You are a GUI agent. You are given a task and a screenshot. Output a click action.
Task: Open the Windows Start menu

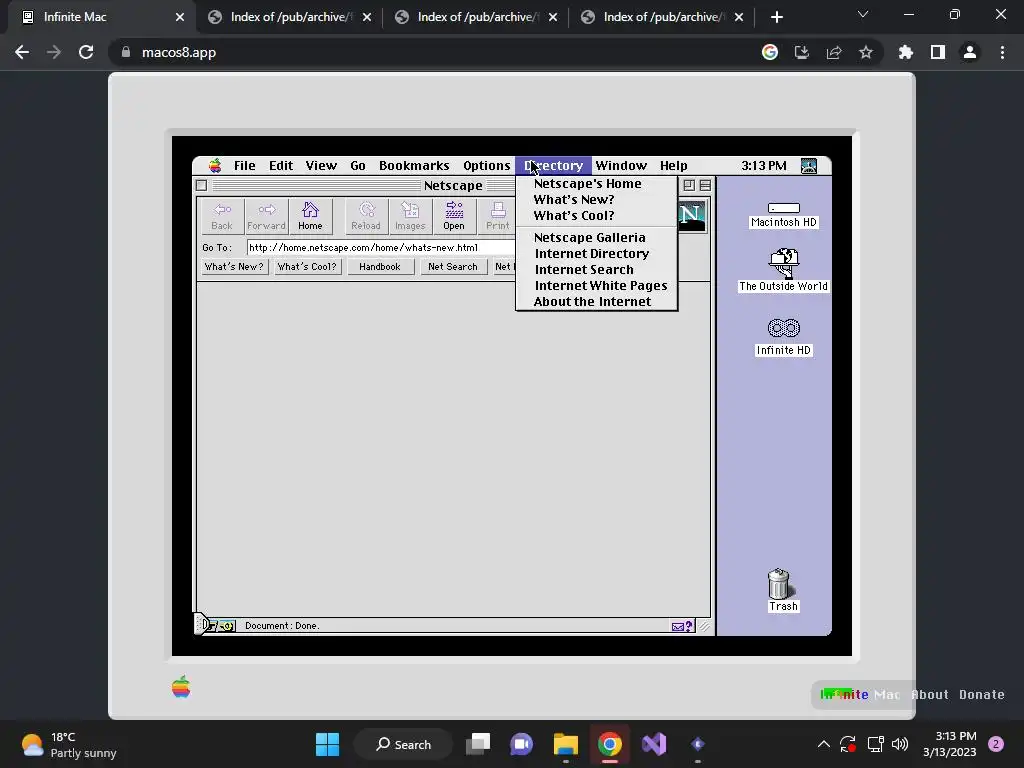pyautogui.click(x=327, y=744)
